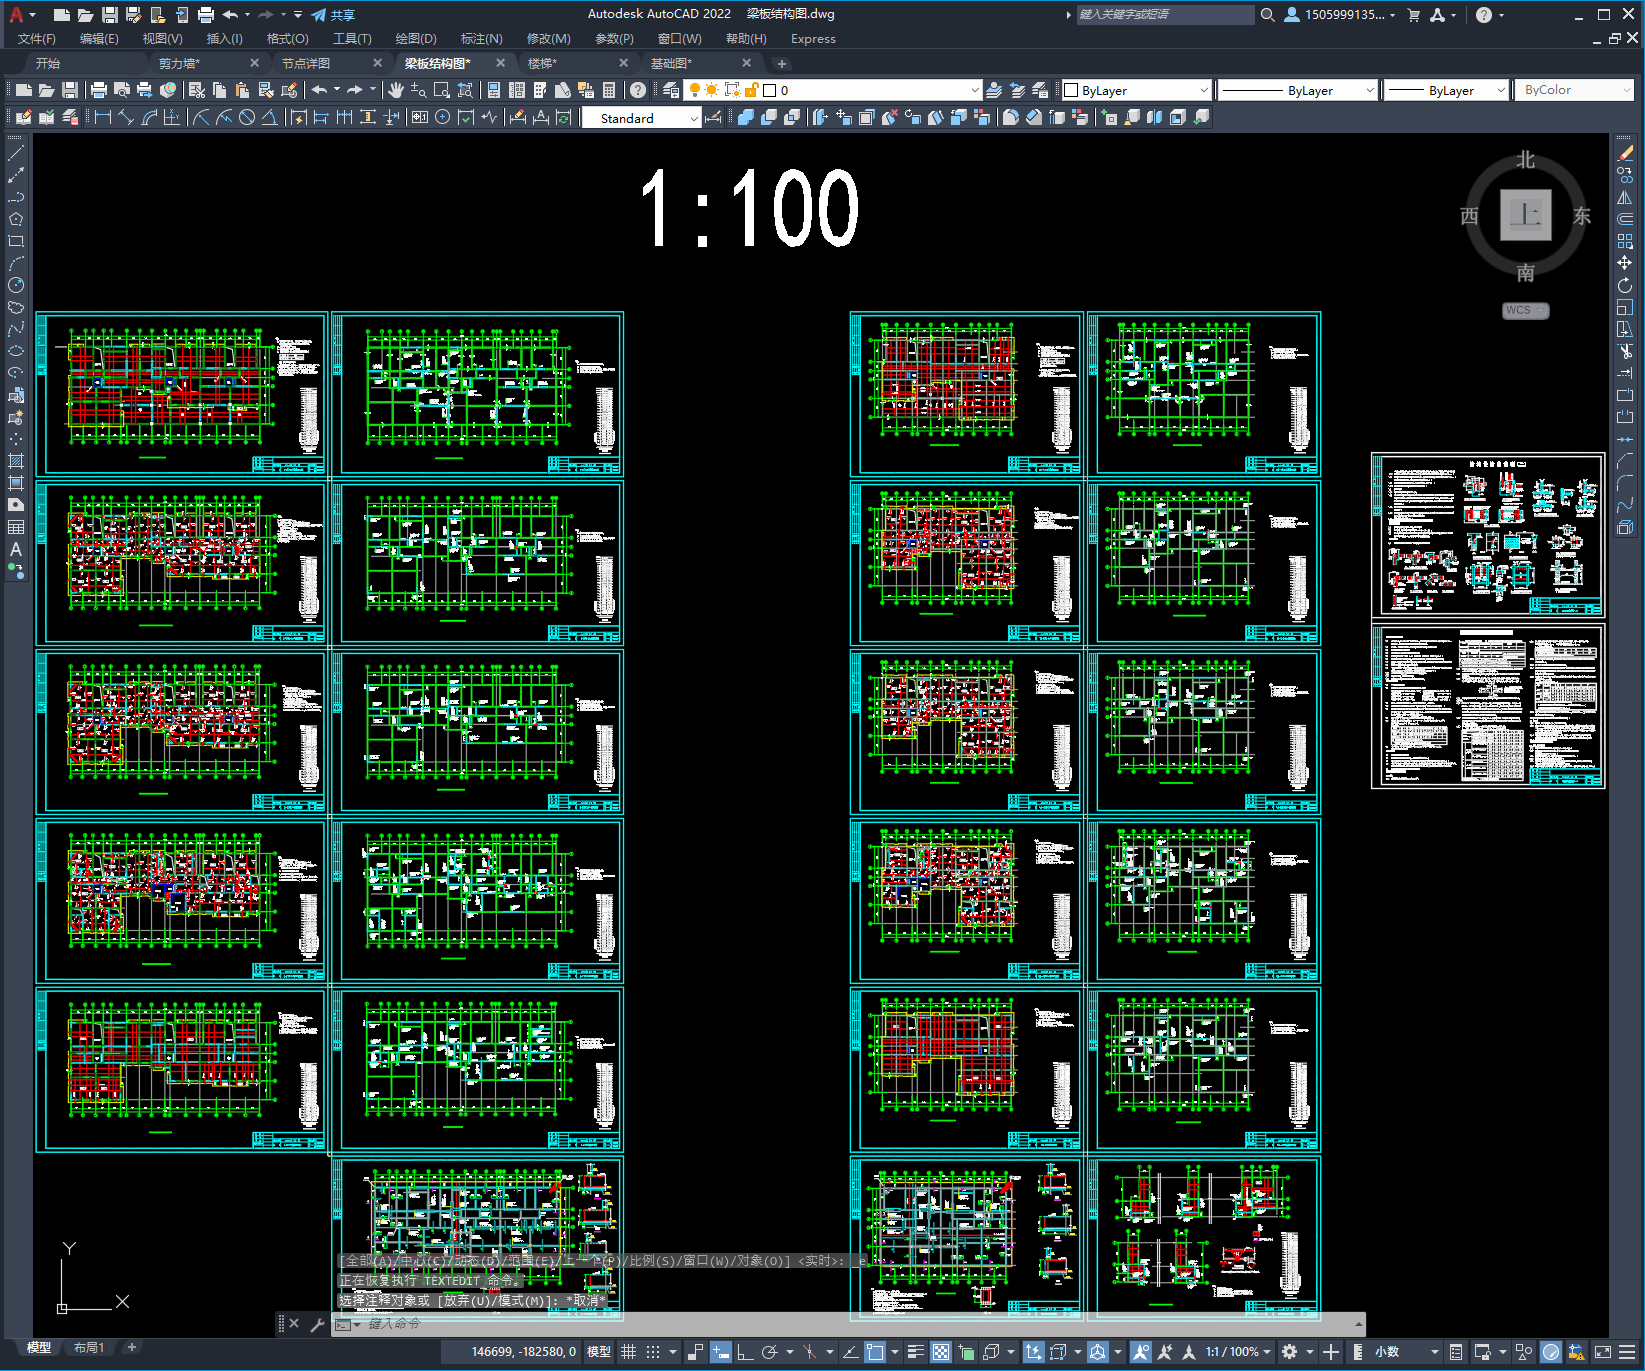The width and height of the screenshot is (1645, 1371).
Task: Select the Multiline Text A tool
Action: pos(16,549)
